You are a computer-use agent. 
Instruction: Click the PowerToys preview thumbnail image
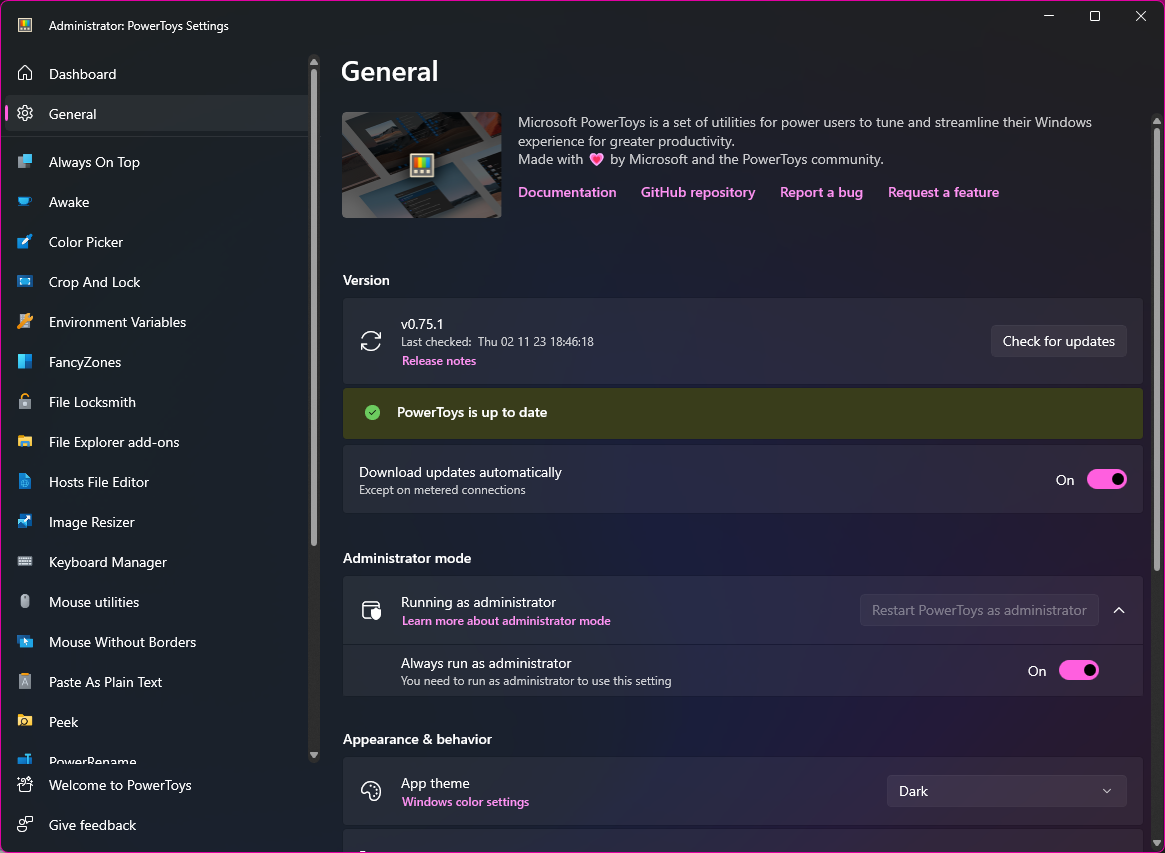tap(421, 165)
